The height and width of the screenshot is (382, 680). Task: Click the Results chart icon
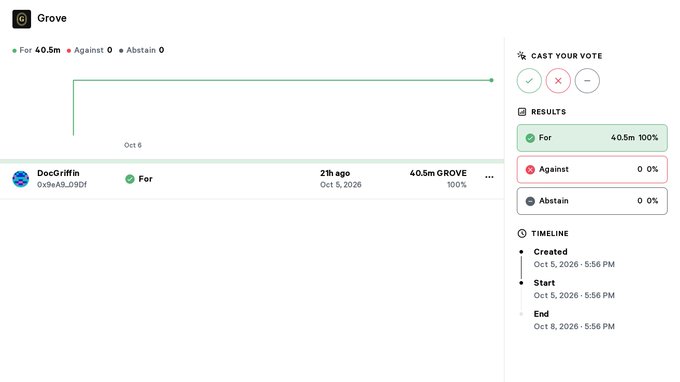(522, 112)
